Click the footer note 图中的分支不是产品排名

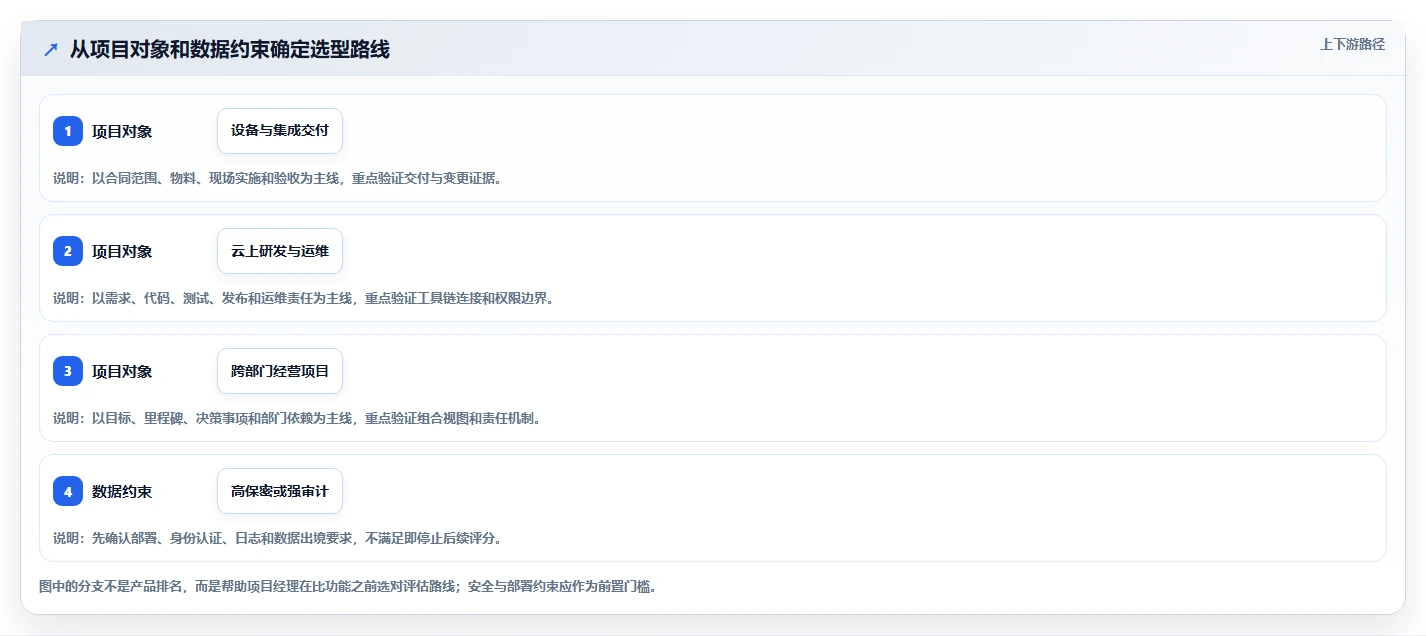coord(347,586)
